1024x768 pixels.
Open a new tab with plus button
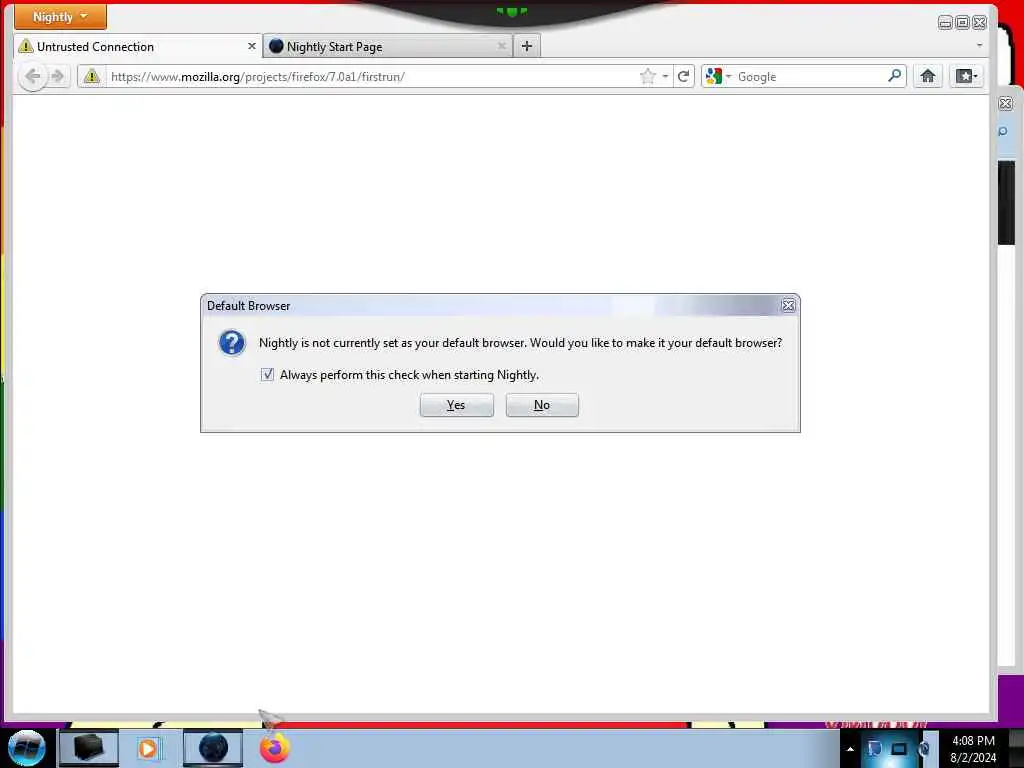pyautogui.click(x=527, y=46)
